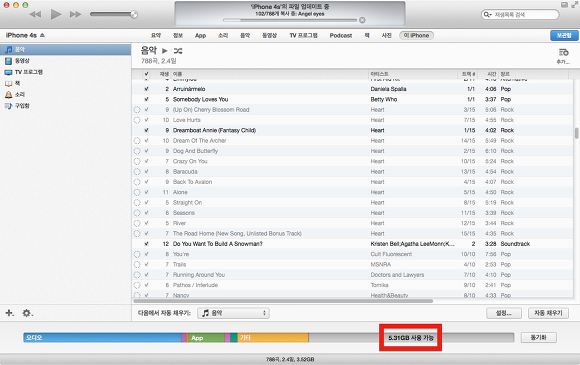This screenshot has width=580, height=365.
Task: Sort by the 시간 column header
Action: pyautogui.click(x=488, y=74)
